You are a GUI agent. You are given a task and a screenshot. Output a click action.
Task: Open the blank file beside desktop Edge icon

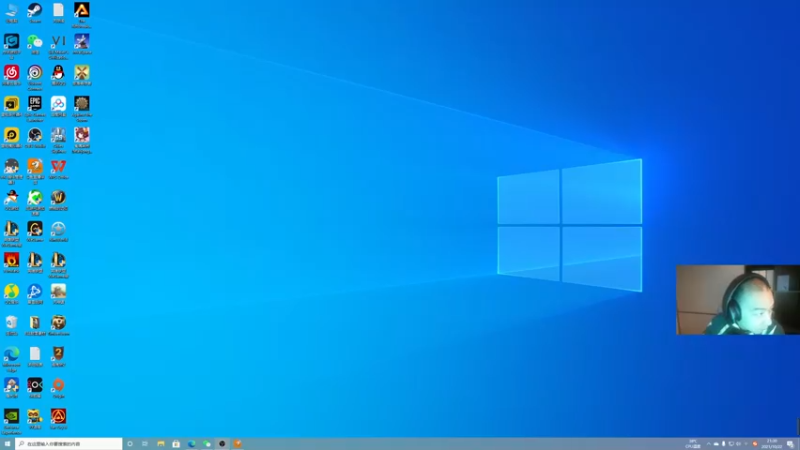coord(35,356)
